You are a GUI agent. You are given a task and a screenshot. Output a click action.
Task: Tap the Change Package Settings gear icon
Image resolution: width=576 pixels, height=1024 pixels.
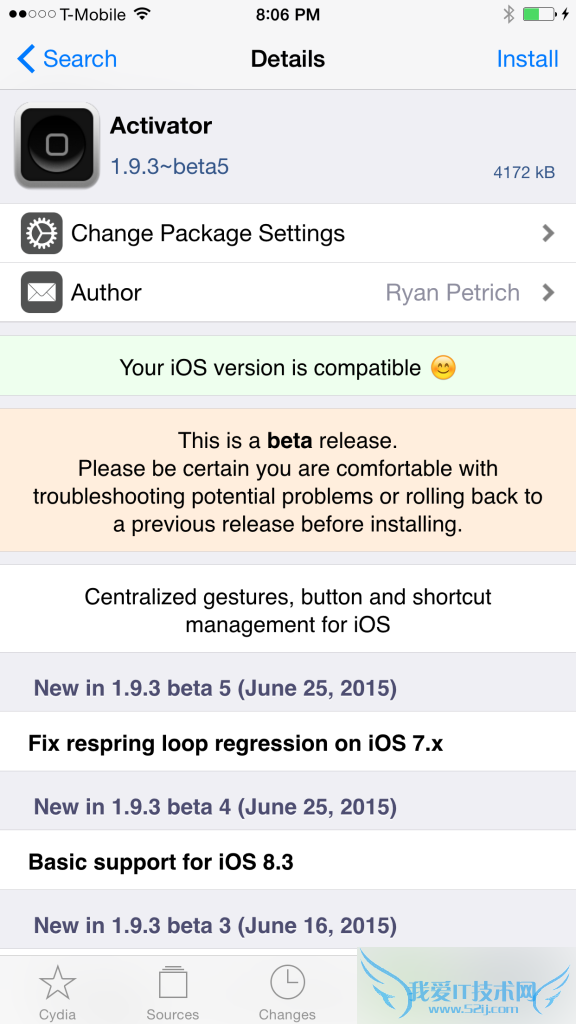click(x=40, y=232)
